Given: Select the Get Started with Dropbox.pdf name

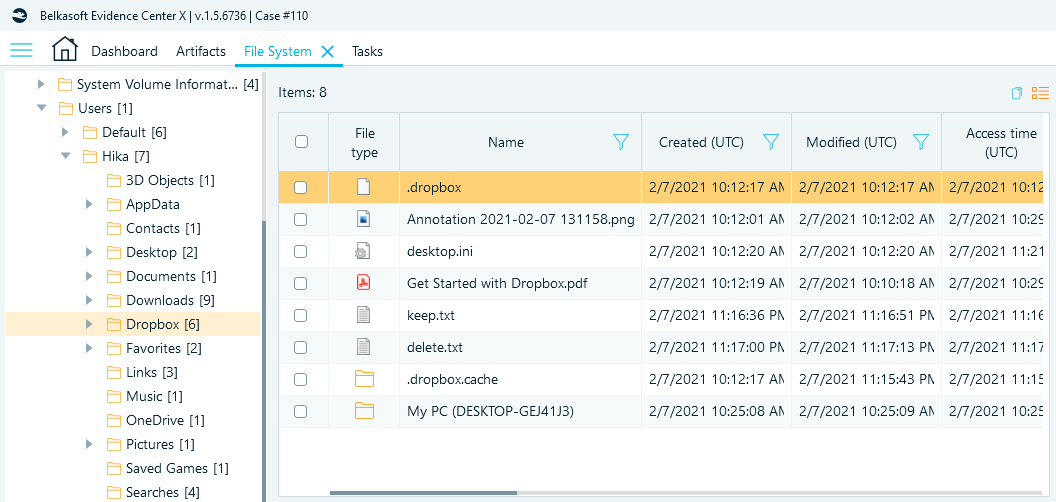Looking at the screenshot, I should click(497, 283).
